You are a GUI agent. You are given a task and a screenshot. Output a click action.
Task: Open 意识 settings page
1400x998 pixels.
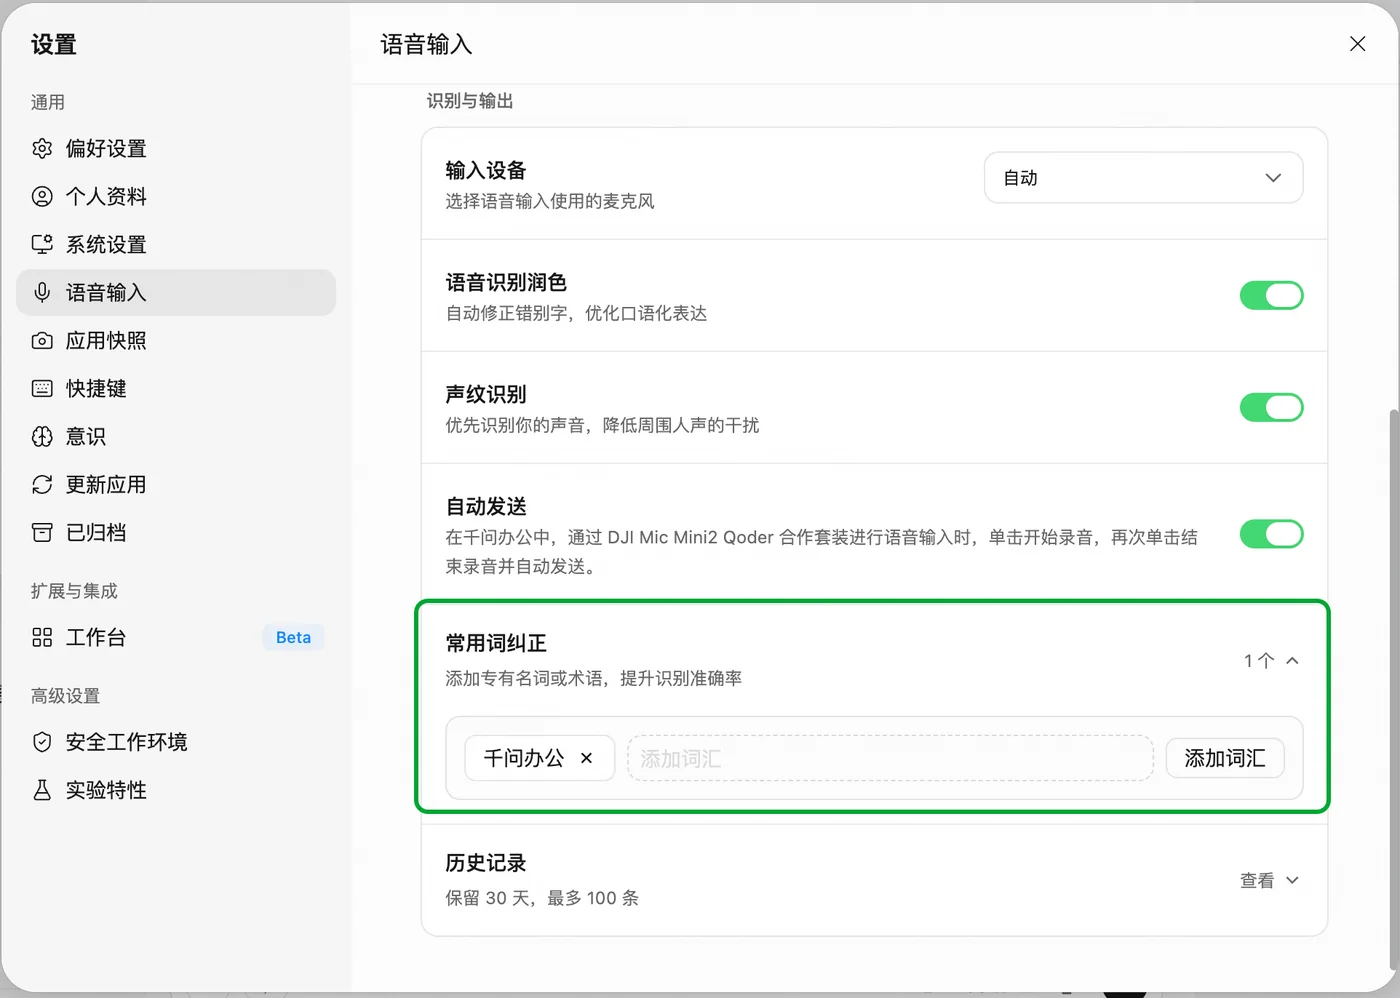coord(176,437)
